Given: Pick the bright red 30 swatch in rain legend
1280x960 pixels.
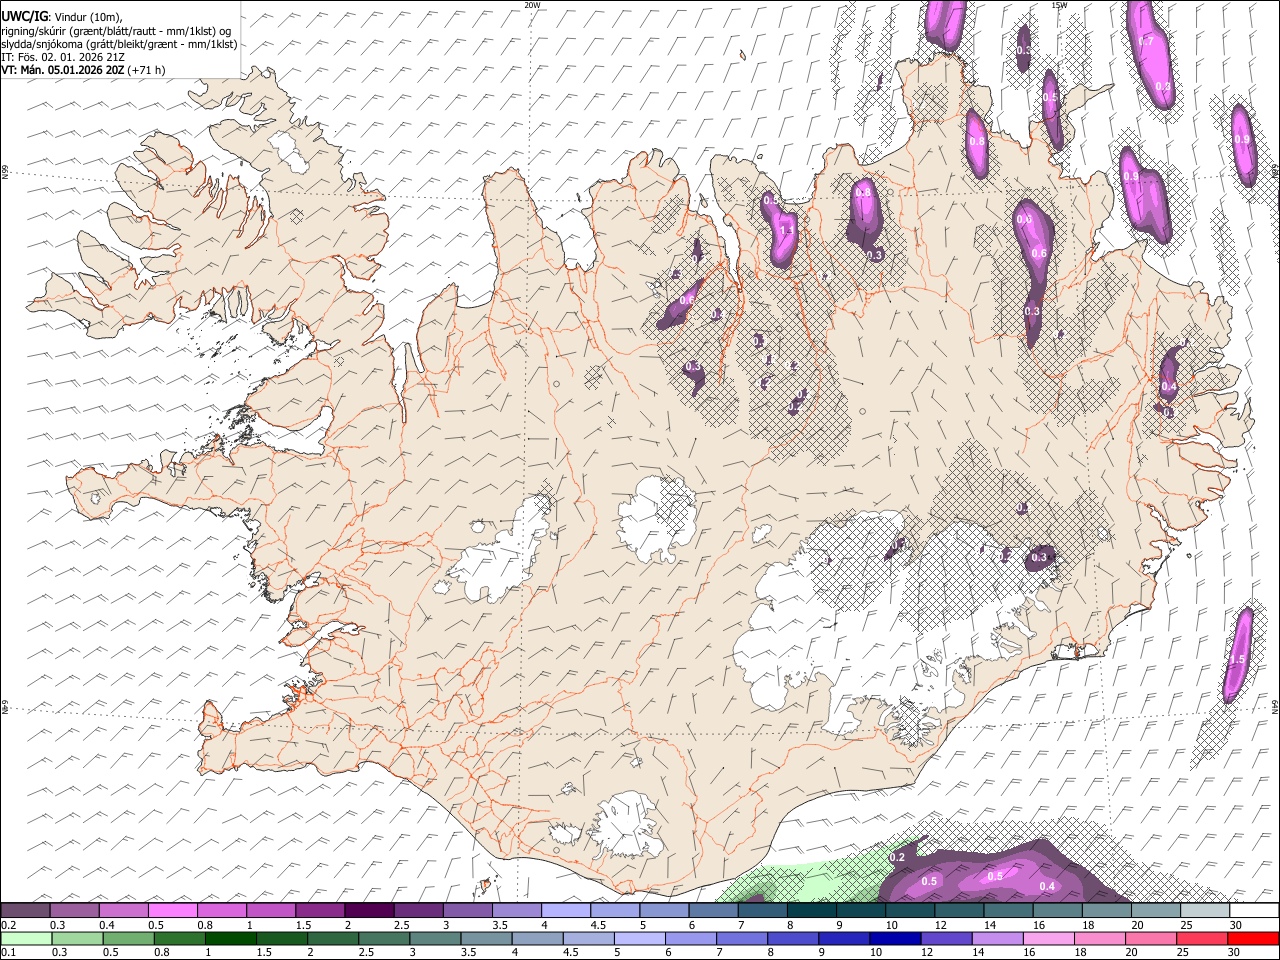Looking at the screenshot, I should [1253, 938].
